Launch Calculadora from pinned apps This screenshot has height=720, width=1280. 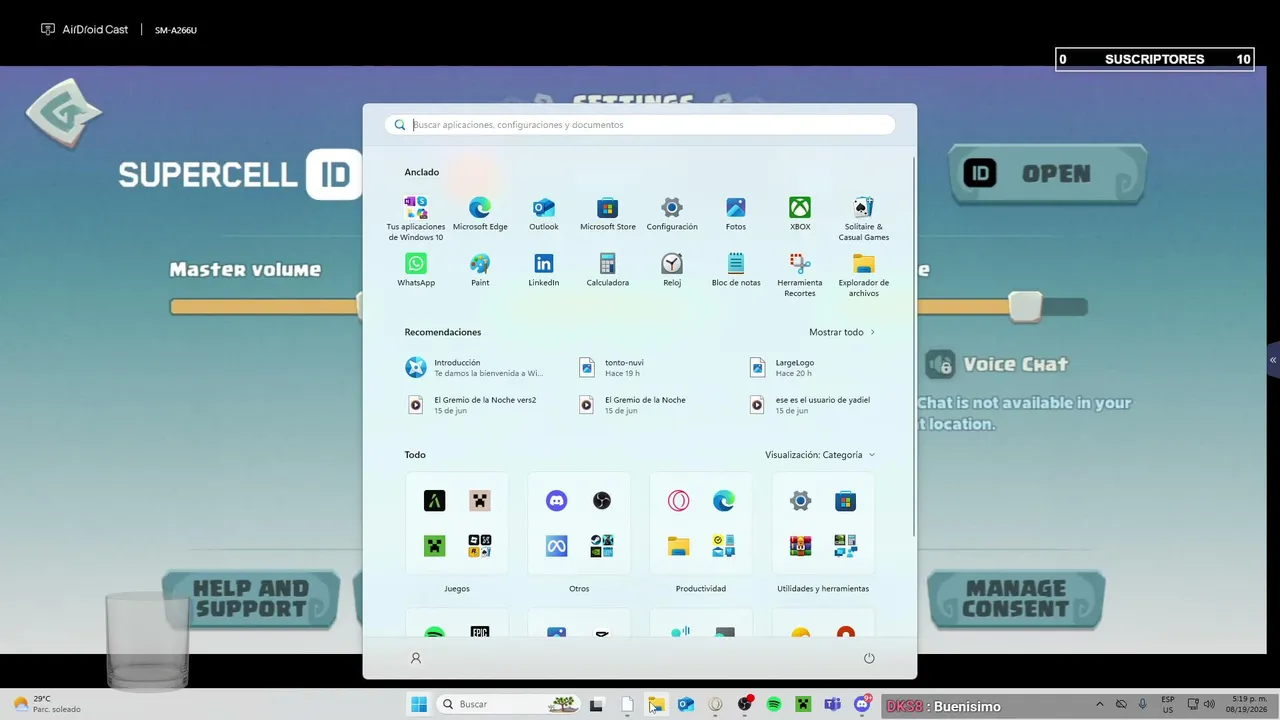point(608,270)
